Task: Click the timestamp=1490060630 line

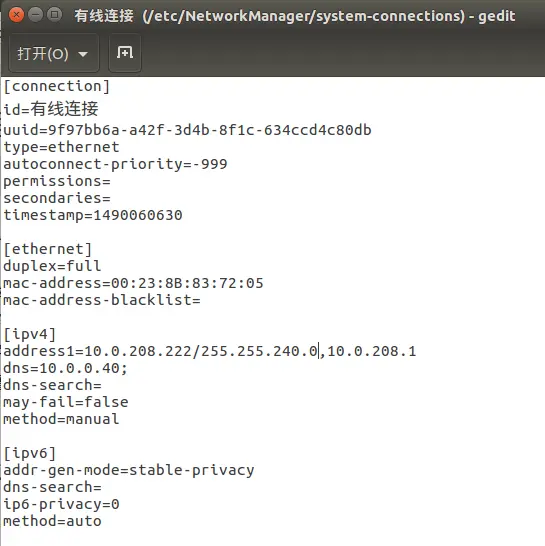Action: [93, 215]
